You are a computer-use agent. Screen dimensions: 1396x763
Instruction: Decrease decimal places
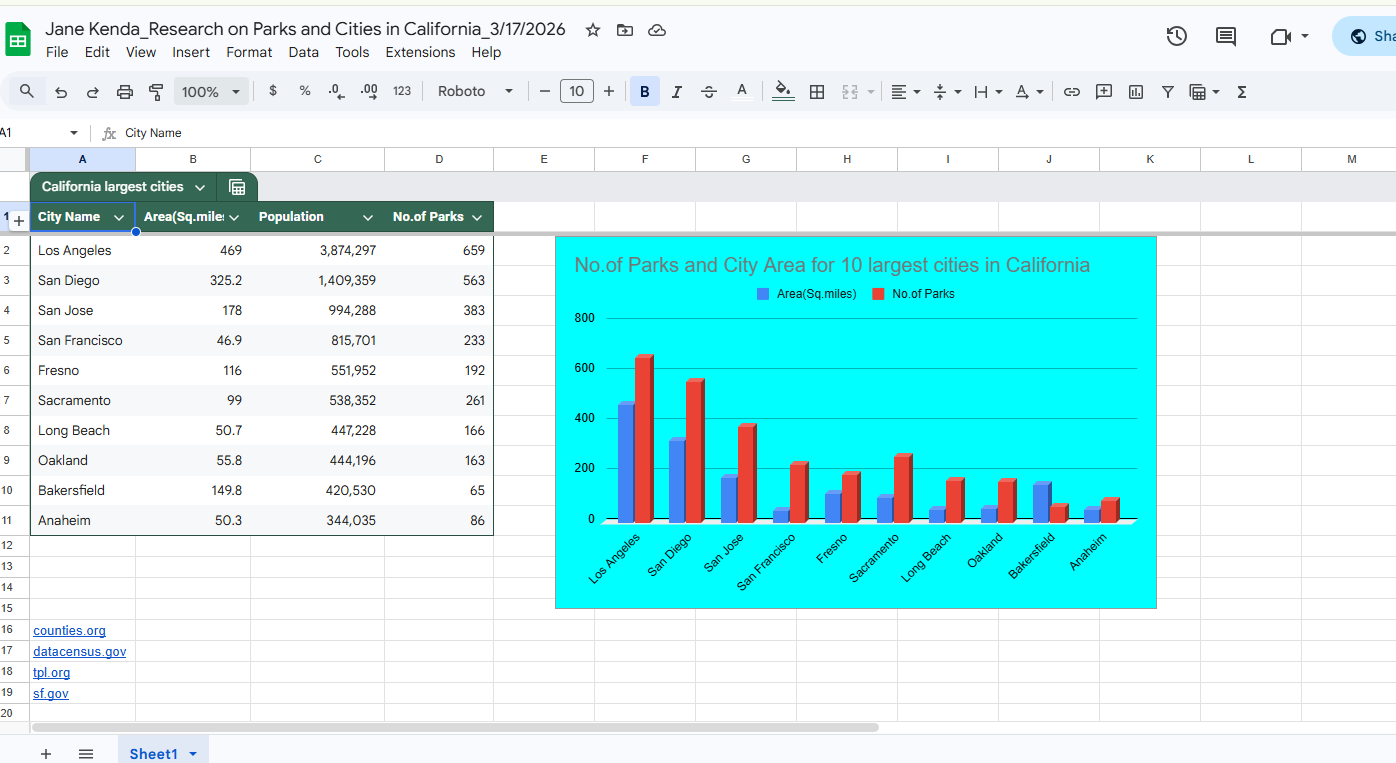337,91
